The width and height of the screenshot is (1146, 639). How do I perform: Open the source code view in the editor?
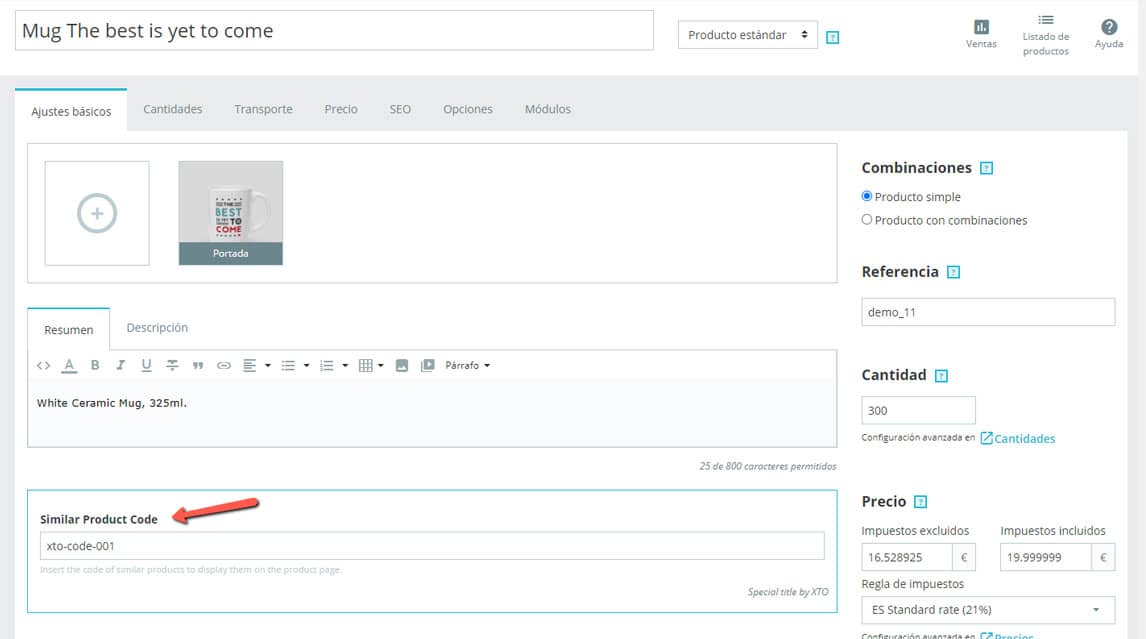43,365
